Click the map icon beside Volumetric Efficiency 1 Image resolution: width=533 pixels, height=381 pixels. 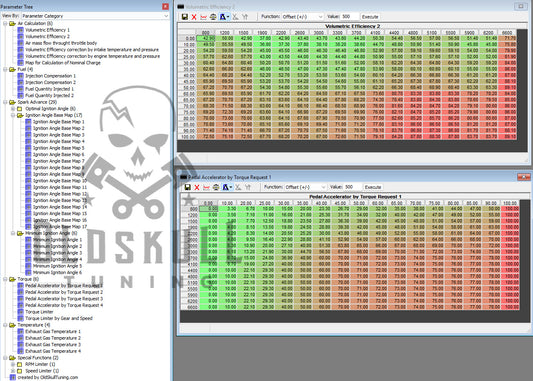click(20, 30)
